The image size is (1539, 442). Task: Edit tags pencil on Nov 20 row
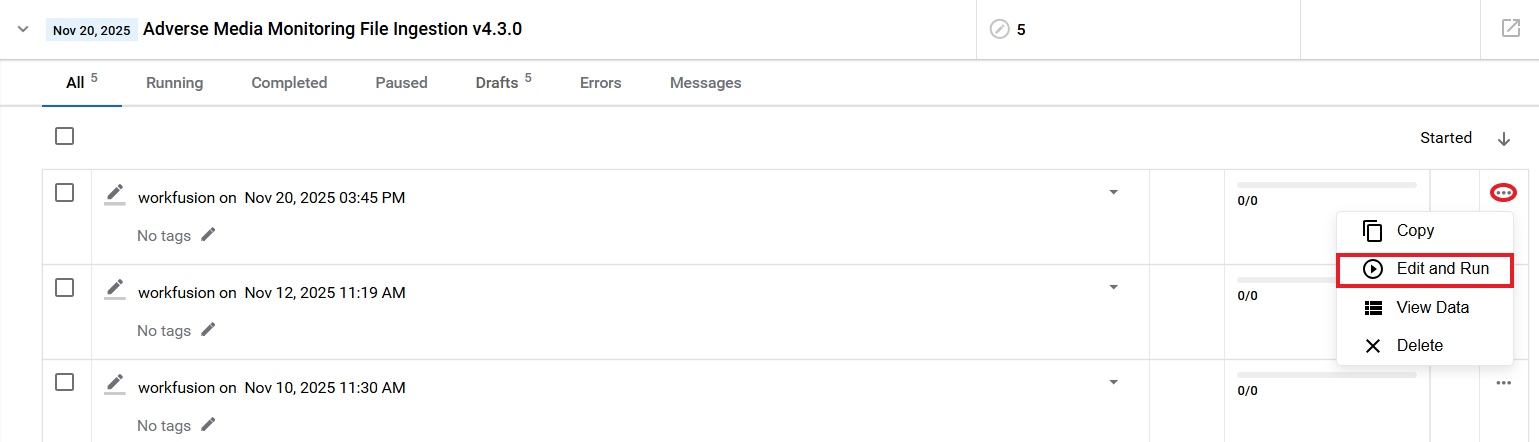(x=207, y=234)
